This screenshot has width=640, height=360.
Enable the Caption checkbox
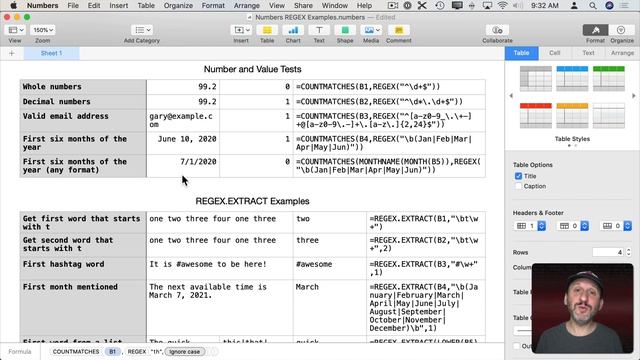pos(518,186)
